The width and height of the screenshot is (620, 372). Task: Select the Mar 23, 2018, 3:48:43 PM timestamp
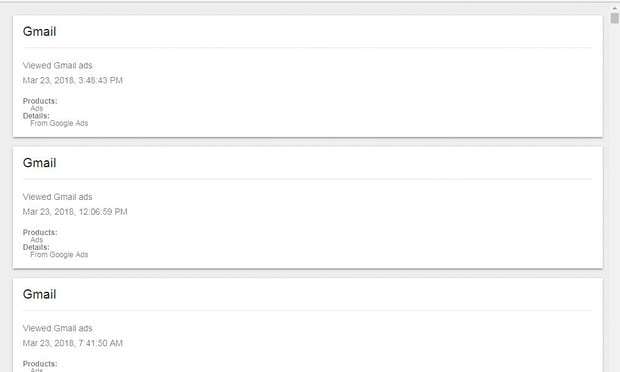tap(73, 80)
